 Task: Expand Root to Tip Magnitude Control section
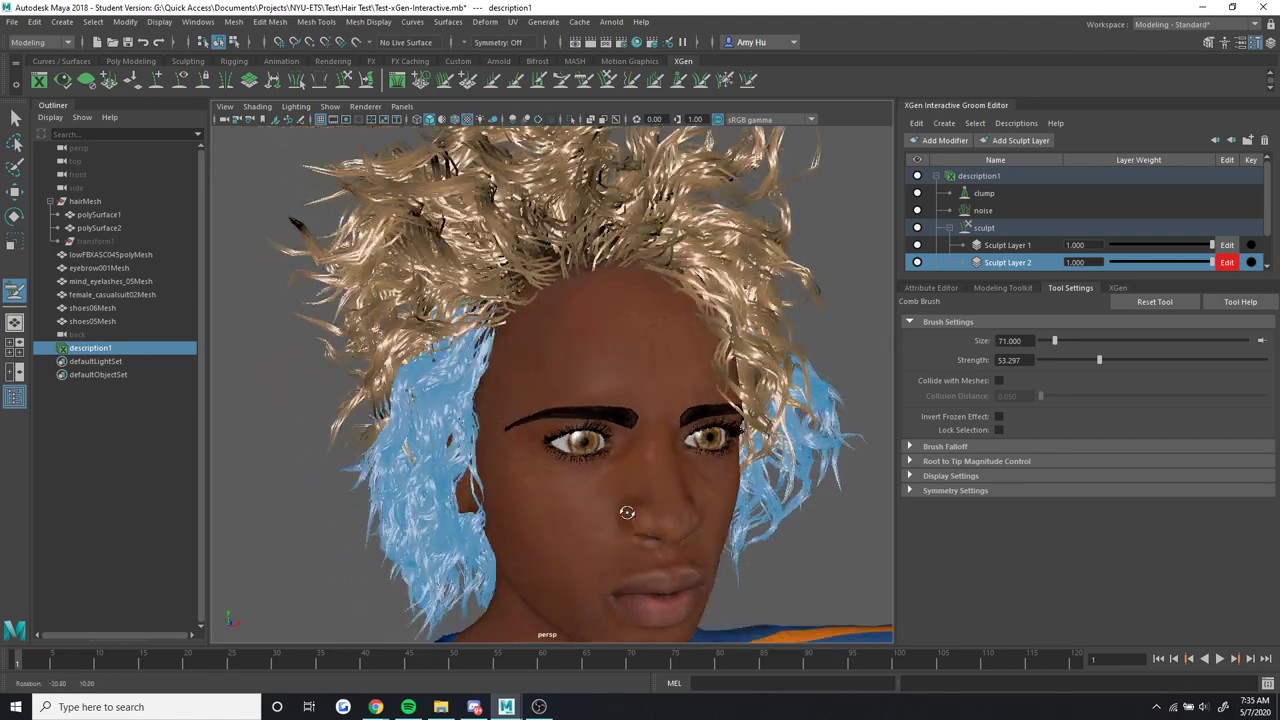click(x=909, y=461)
